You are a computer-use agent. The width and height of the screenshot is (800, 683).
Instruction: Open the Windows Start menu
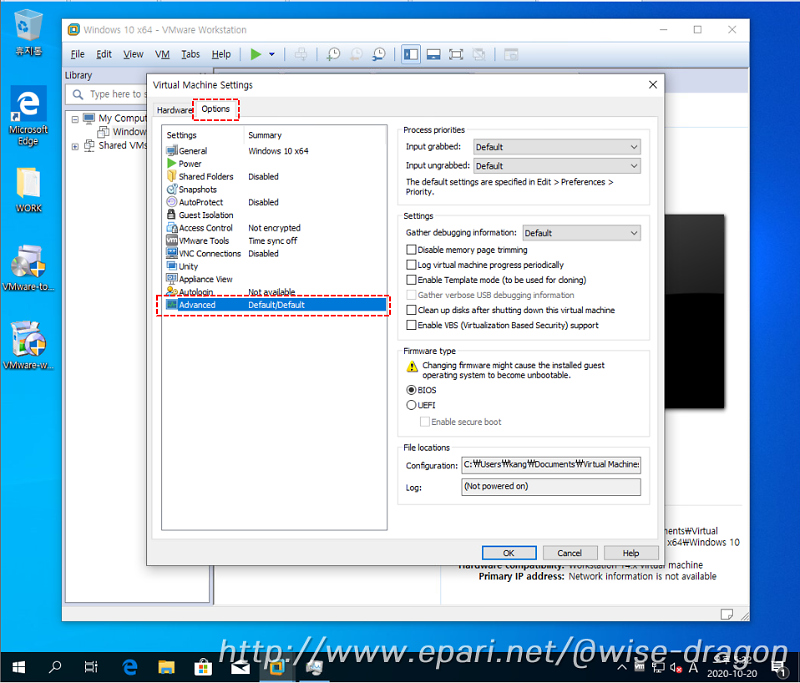pyautogui.click(x=18, y=667)
